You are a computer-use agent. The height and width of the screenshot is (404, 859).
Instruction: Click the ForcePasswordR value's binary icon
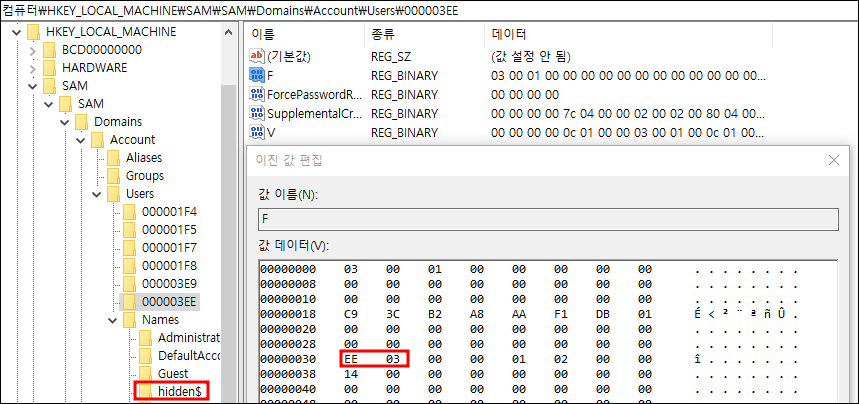pyautogui.click(x=255, y=94)
